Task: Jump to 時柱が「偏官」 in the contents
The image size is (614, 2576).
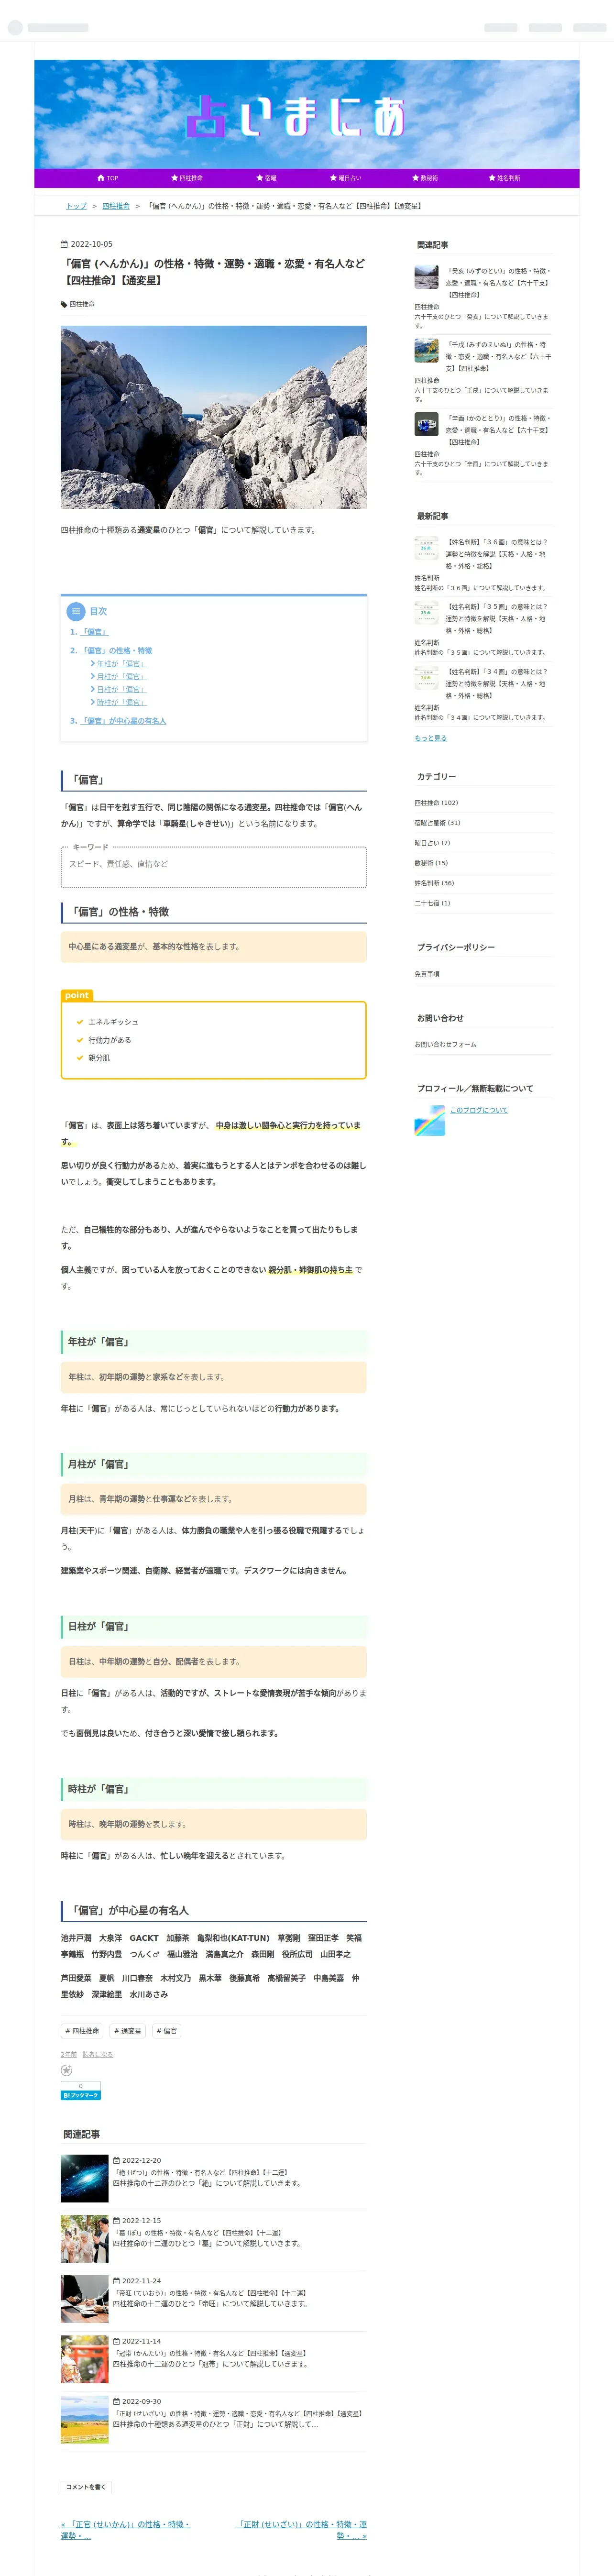Action: (121, 703)
